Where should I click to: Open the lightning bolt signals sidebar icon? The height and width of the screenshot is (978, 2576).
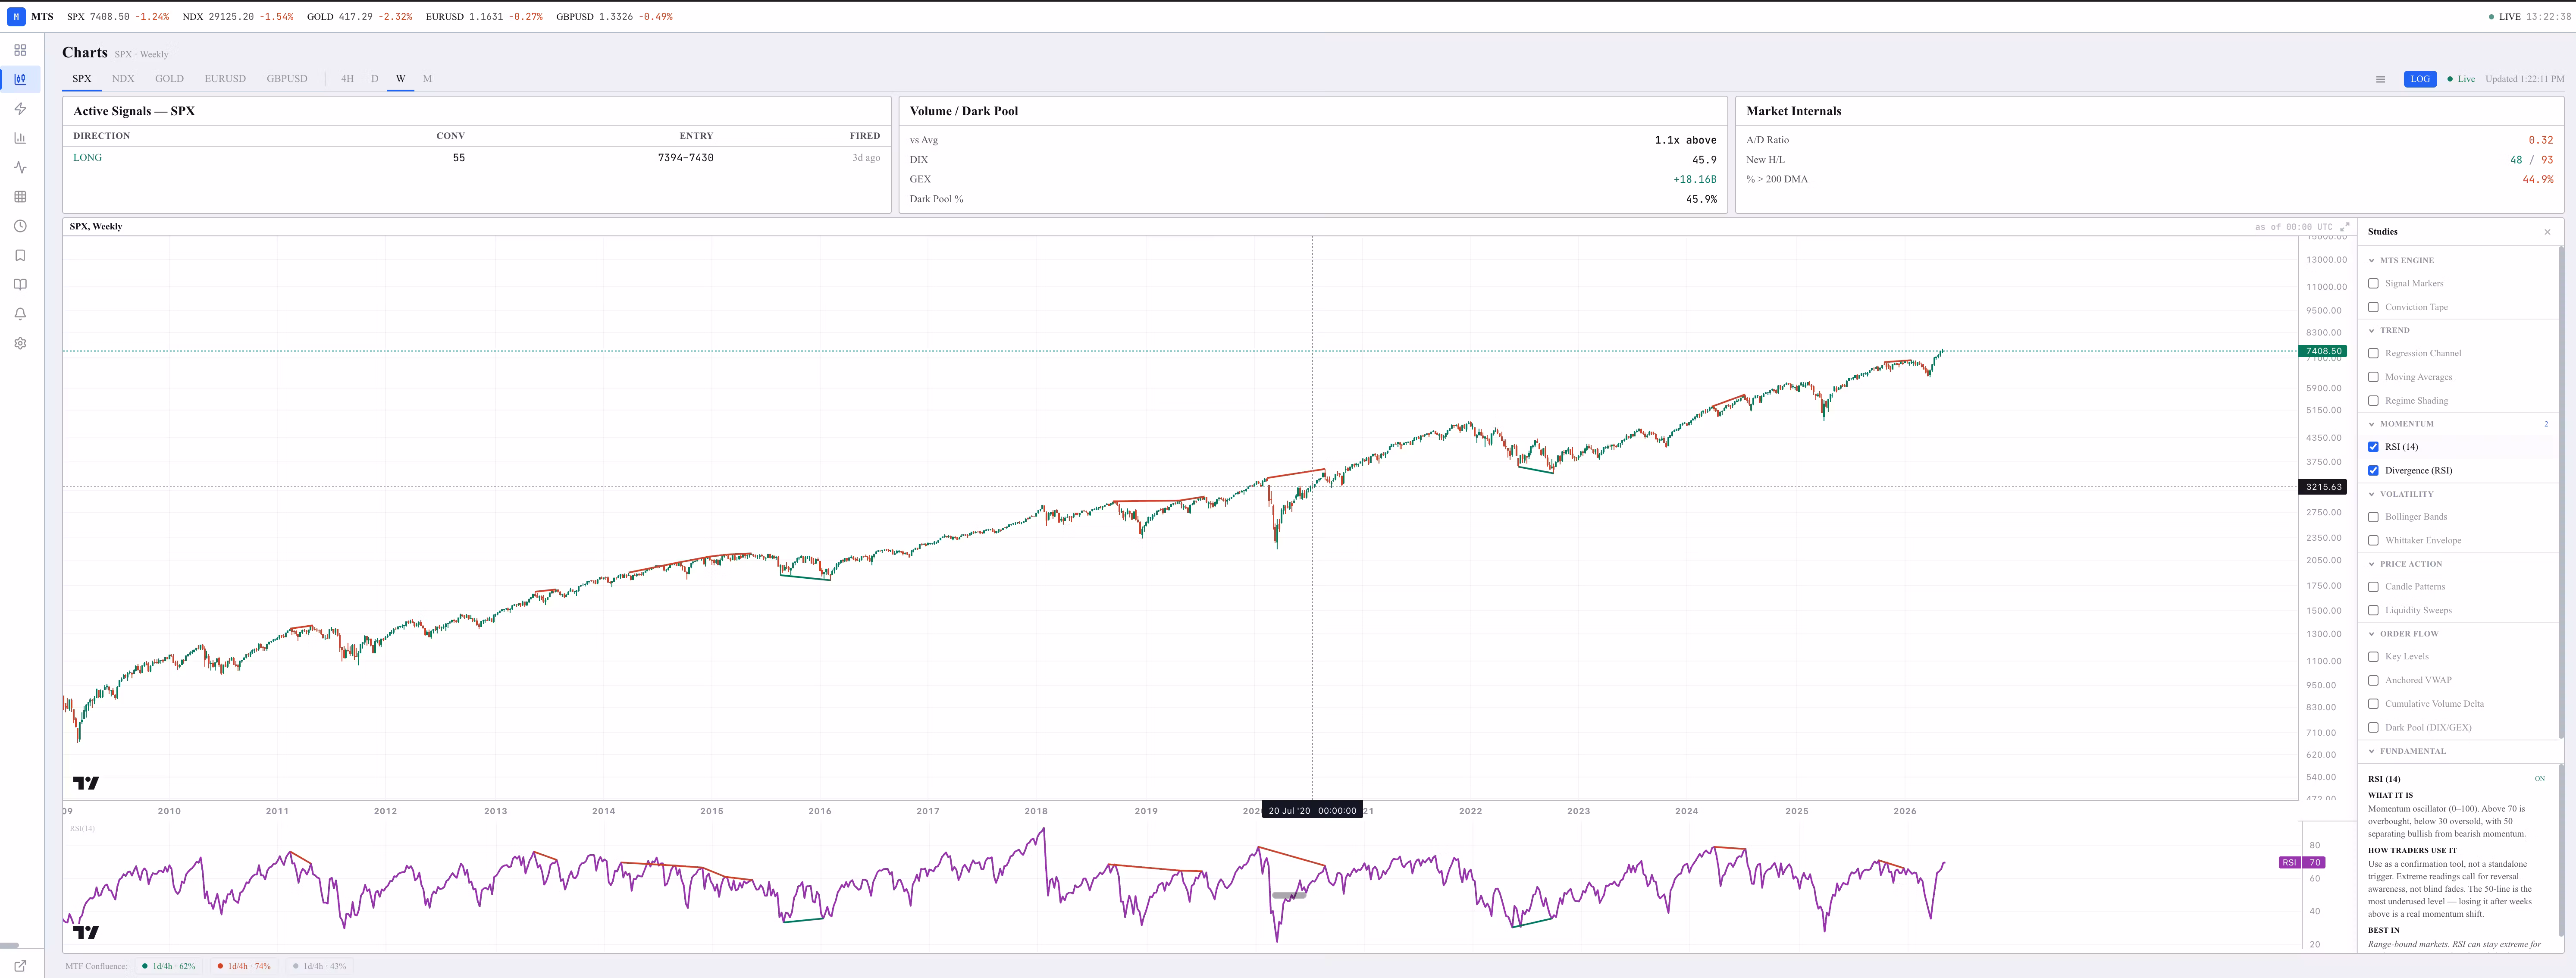pos(20,109)
